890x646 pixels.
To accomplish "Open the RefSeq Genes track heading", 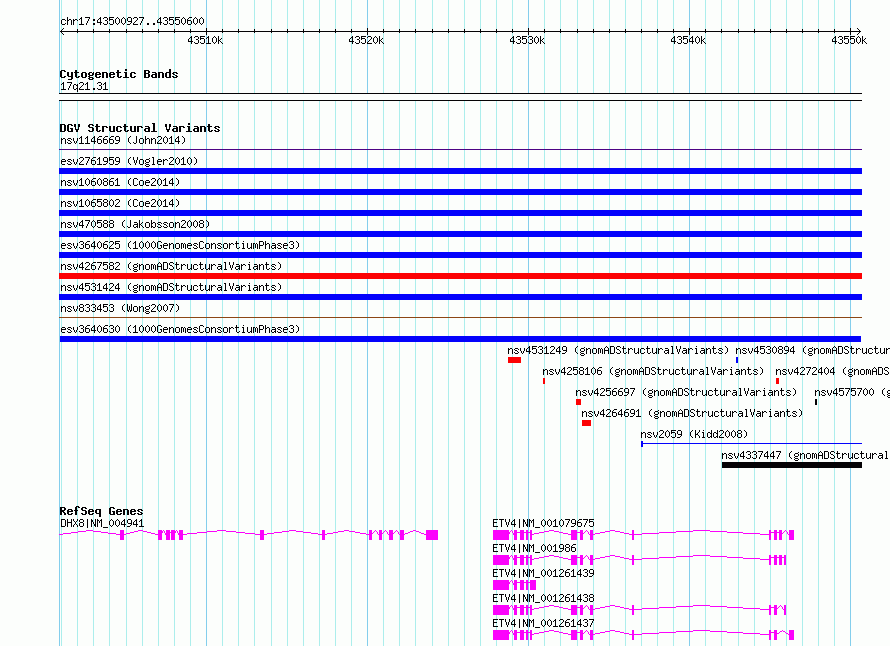I will [x=101, y=511].
